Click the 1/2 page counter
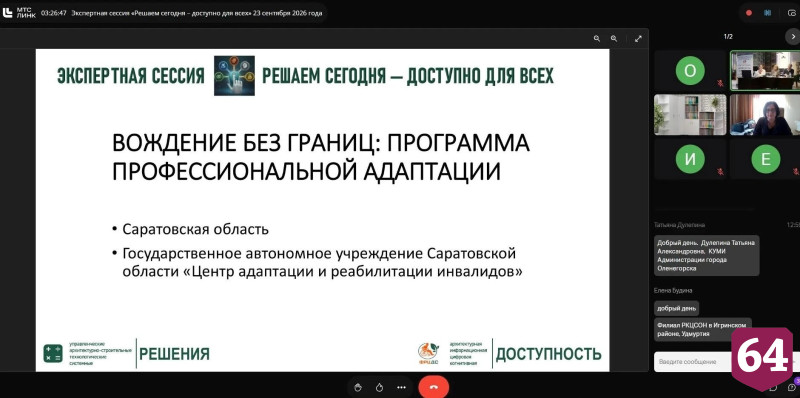This screenshot has height=398, width=800. [x=728, y=36]
